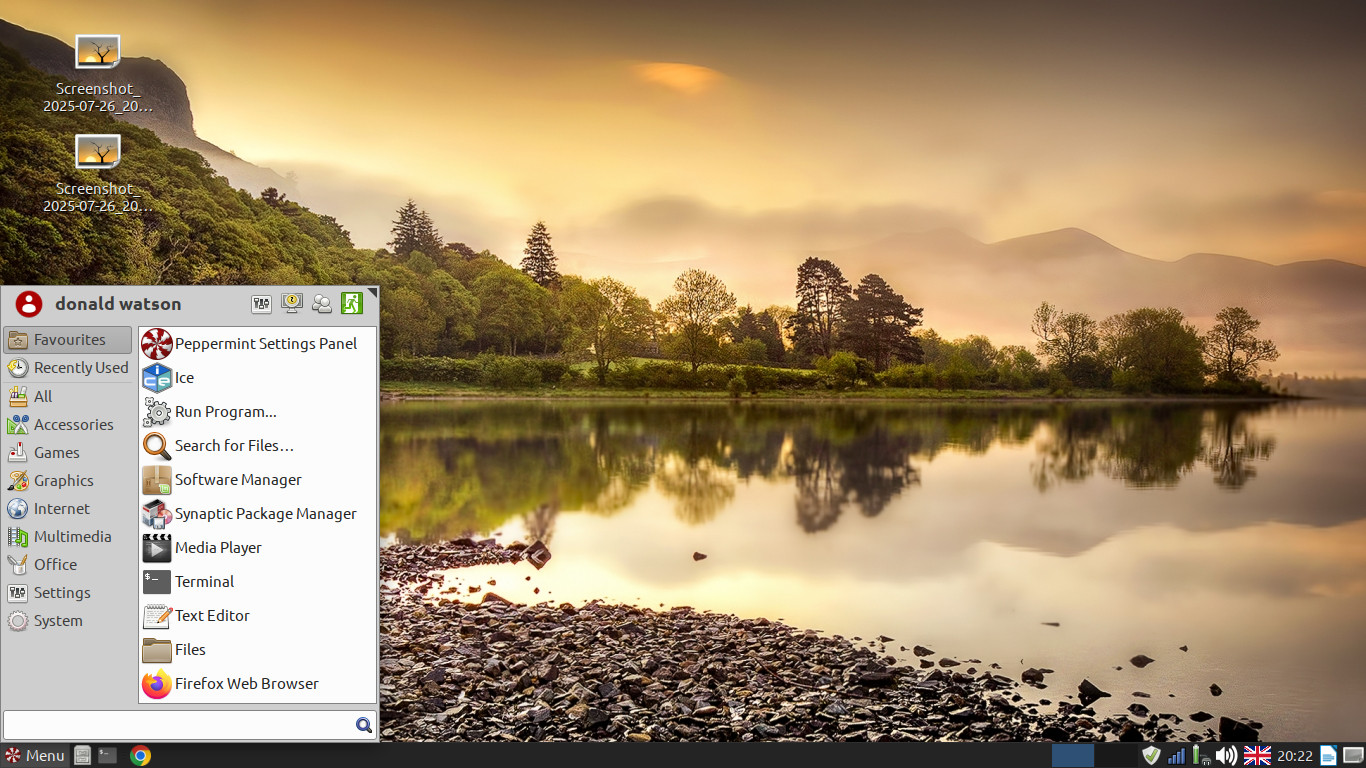Focus the menu search input field
1366x768 pixels.
[190, 725]
